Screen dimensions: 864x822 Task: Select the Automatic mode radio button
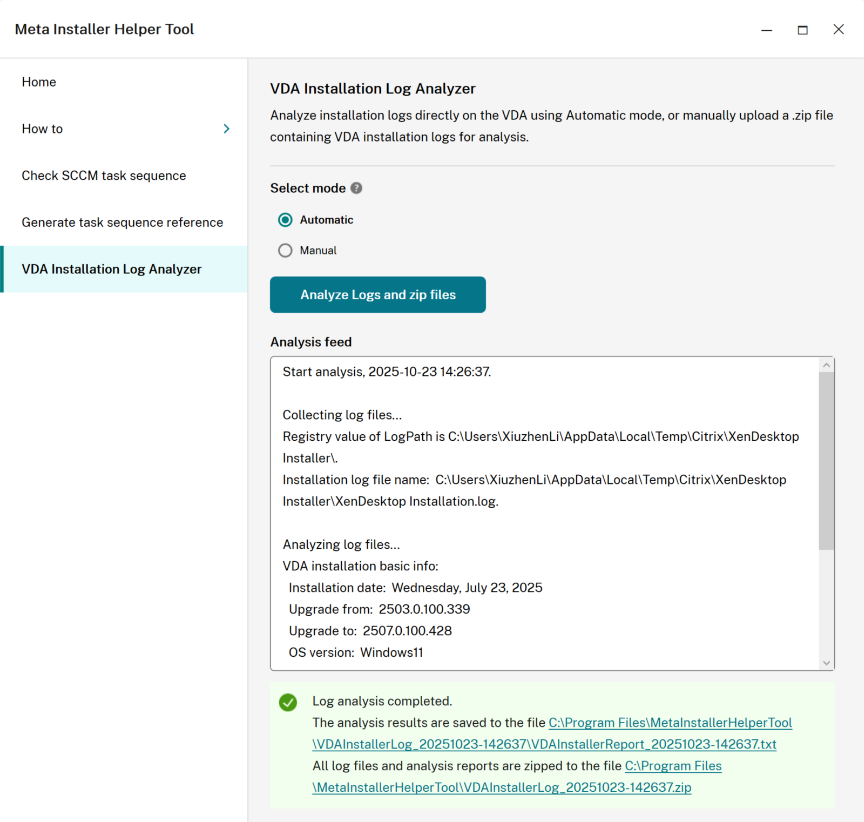tap(286, 220)
